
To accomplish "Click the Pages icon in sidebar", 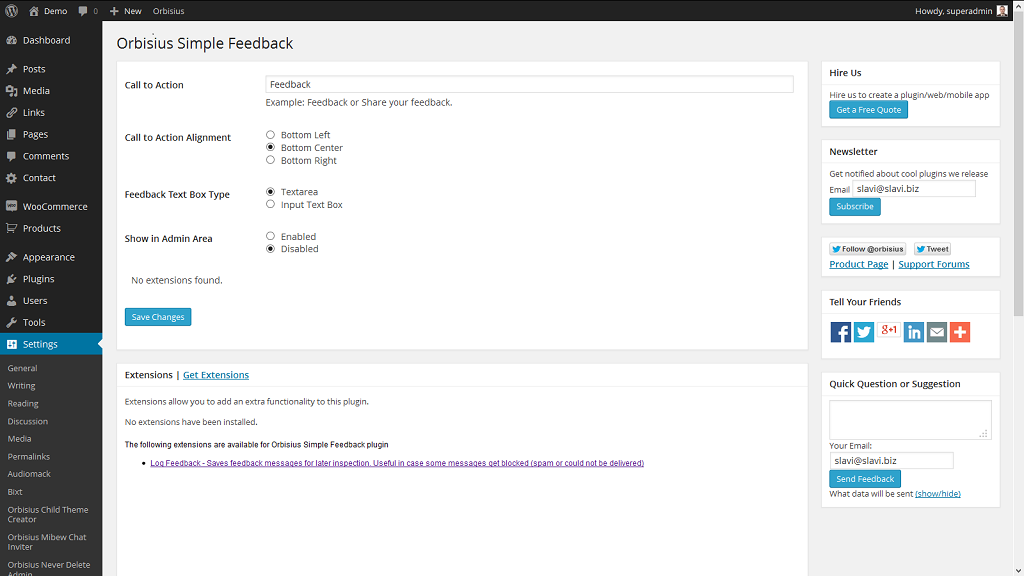I will tap(11, 134).
